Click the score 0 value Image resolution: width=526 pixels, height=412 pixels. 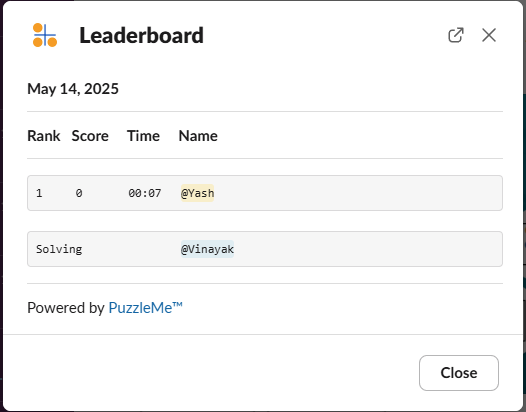pyautogui.click(x=79, y=193)
